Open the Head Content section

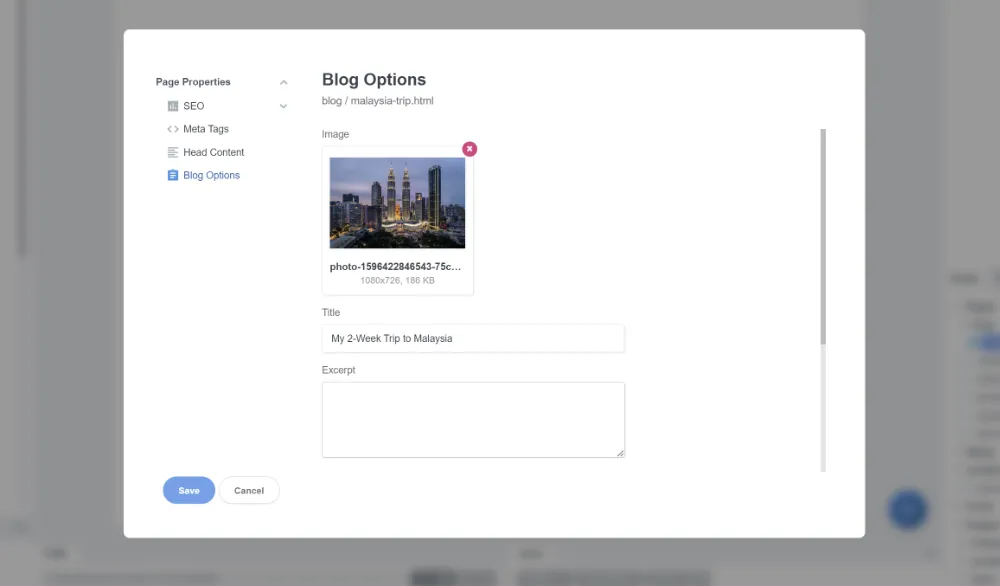(x=212, y=152)
